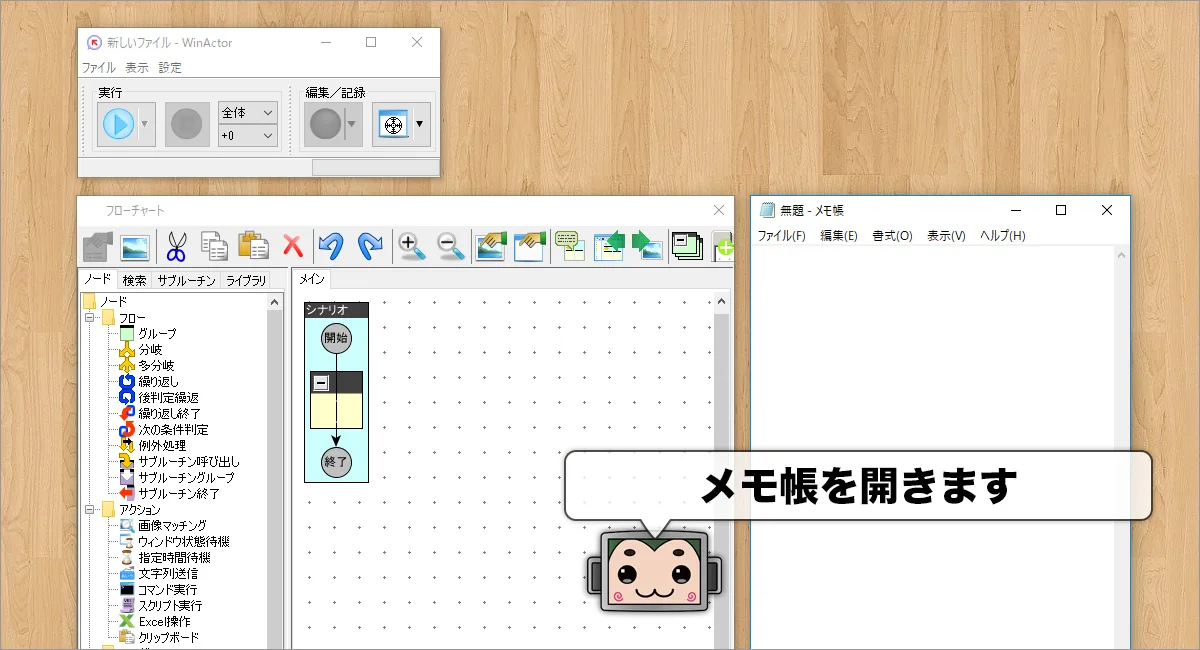This screenshot has height=650, width=1200.
Task: Click the node tree scrollbar up arrow
Action: pyautogui.click(x=275, y=301)
